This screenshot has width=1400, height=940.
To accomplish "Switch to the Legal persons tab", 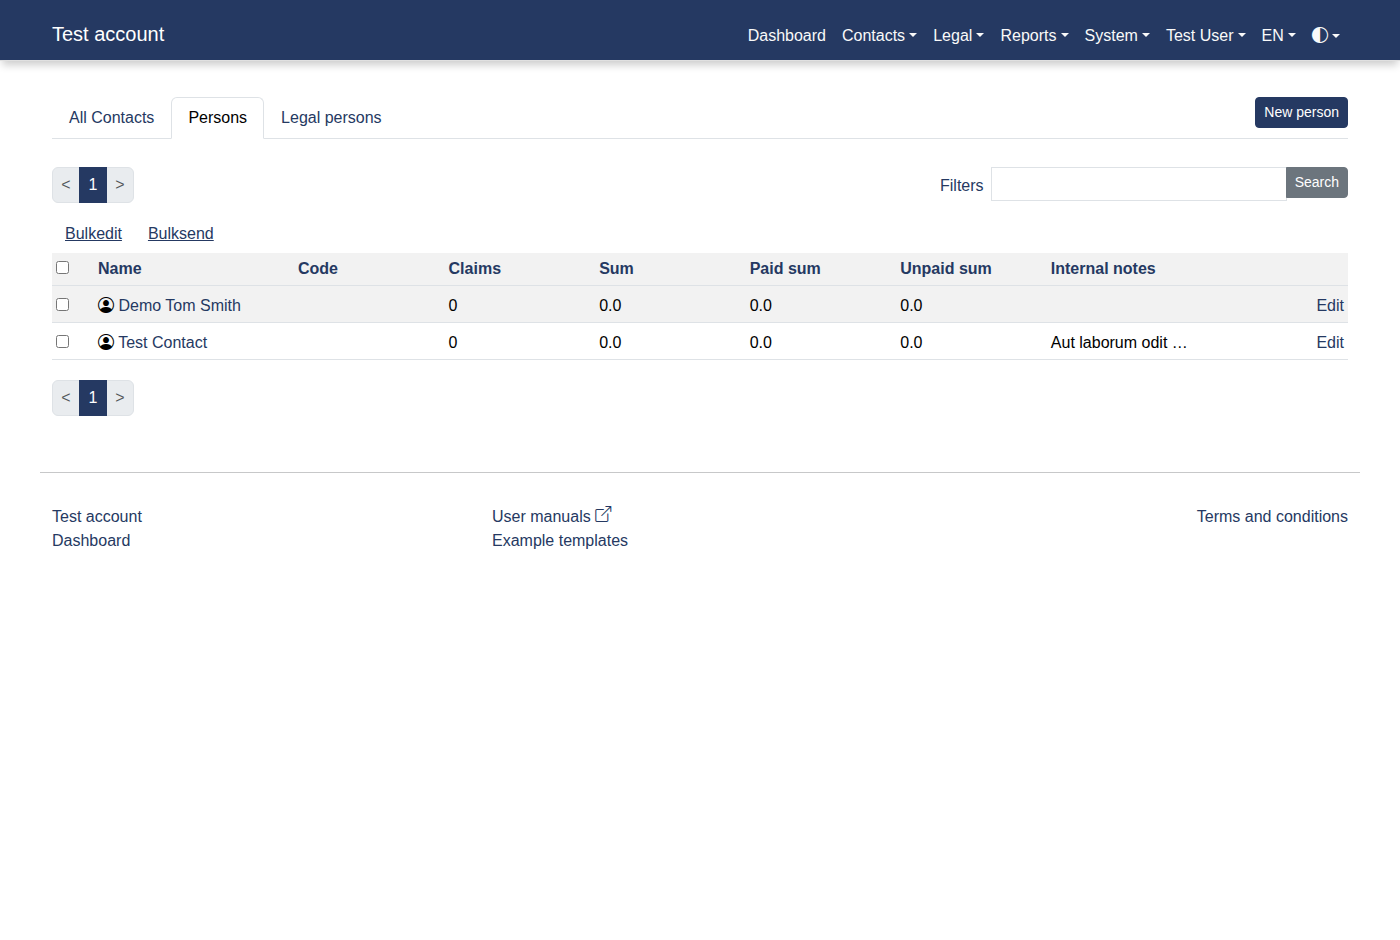I will coord(331,118).
